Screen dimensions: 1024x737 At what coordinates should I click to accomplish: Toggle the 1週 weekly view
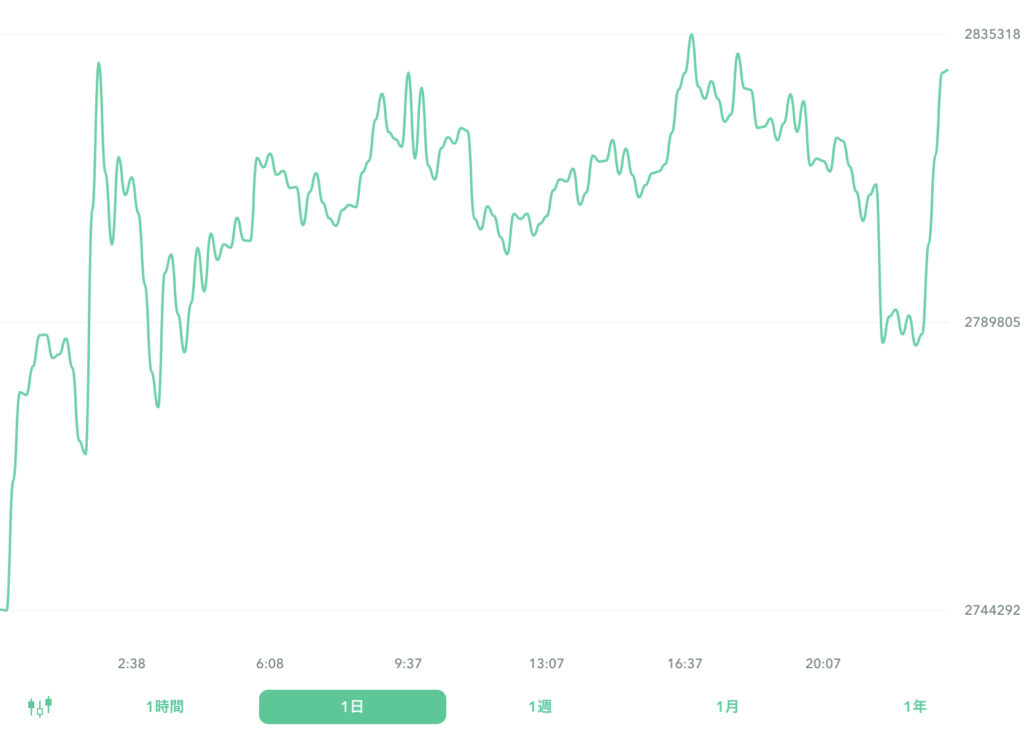pos(540,706)
